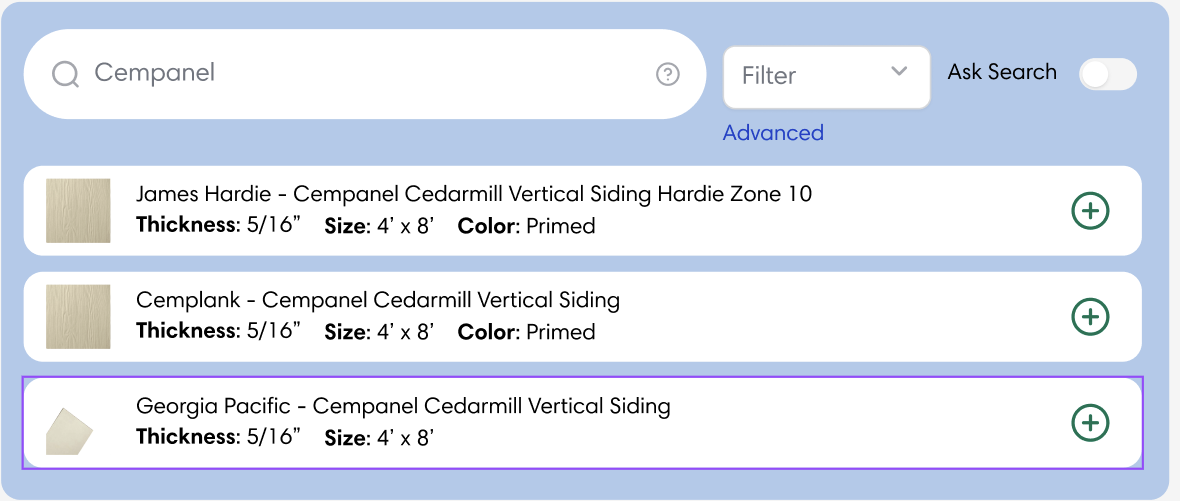Open the Advanced search link
Viewport: 1180px width, 501px height.
[x=773, y=133]
